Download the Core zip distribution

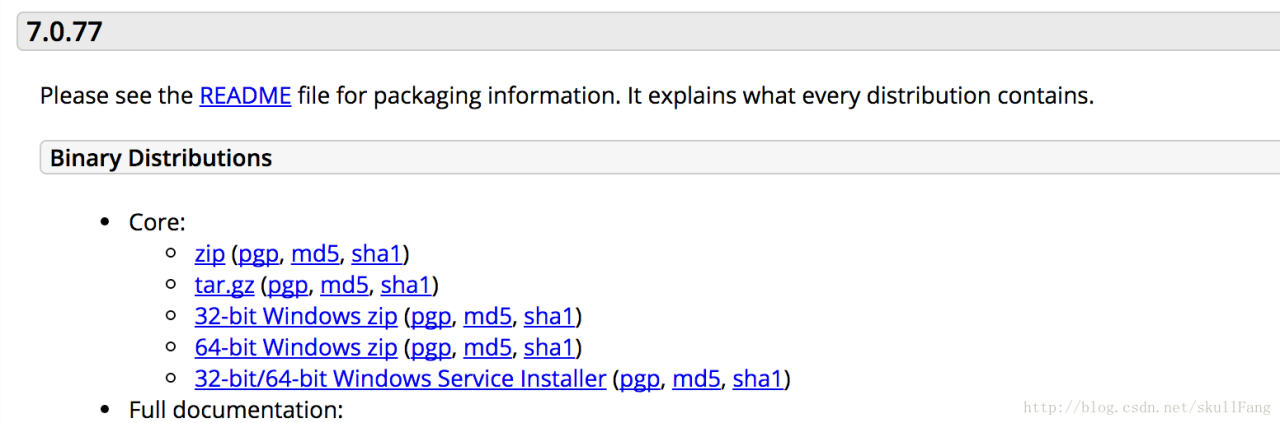pyautogui.click(x=209, y=254)
